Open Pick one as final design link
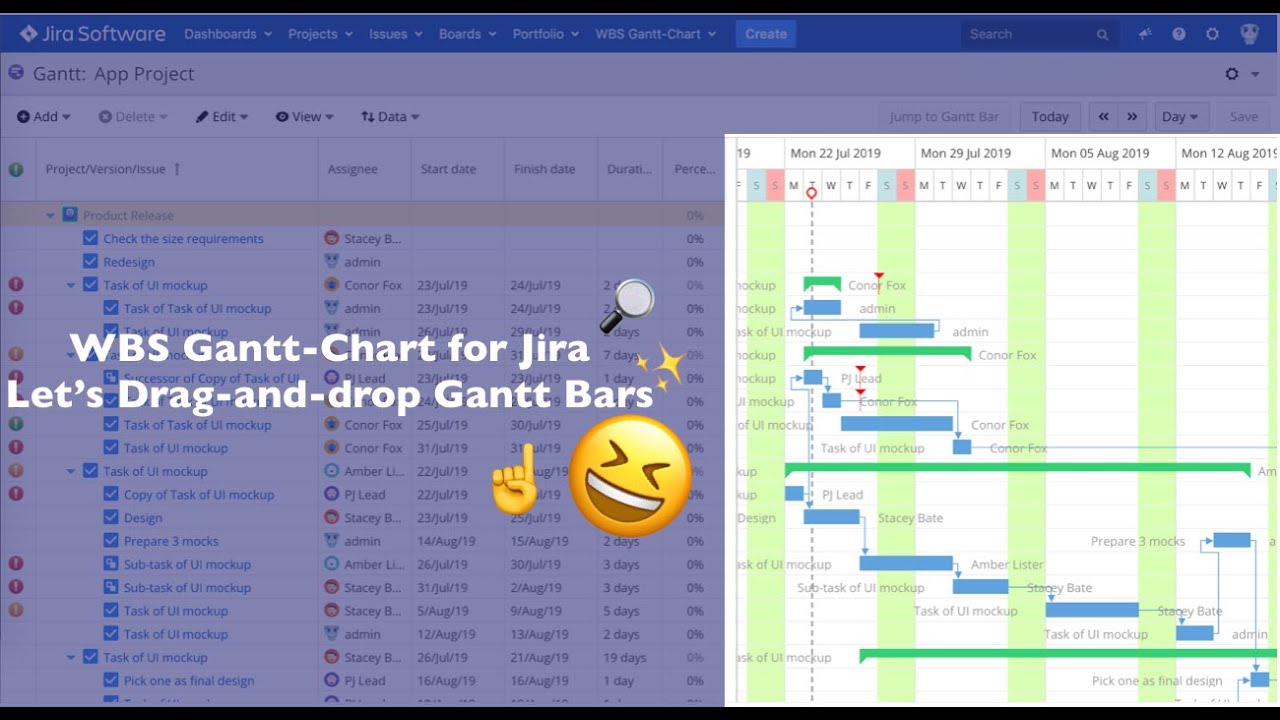Screen dimensions: 1280x720 click(189, 680)
